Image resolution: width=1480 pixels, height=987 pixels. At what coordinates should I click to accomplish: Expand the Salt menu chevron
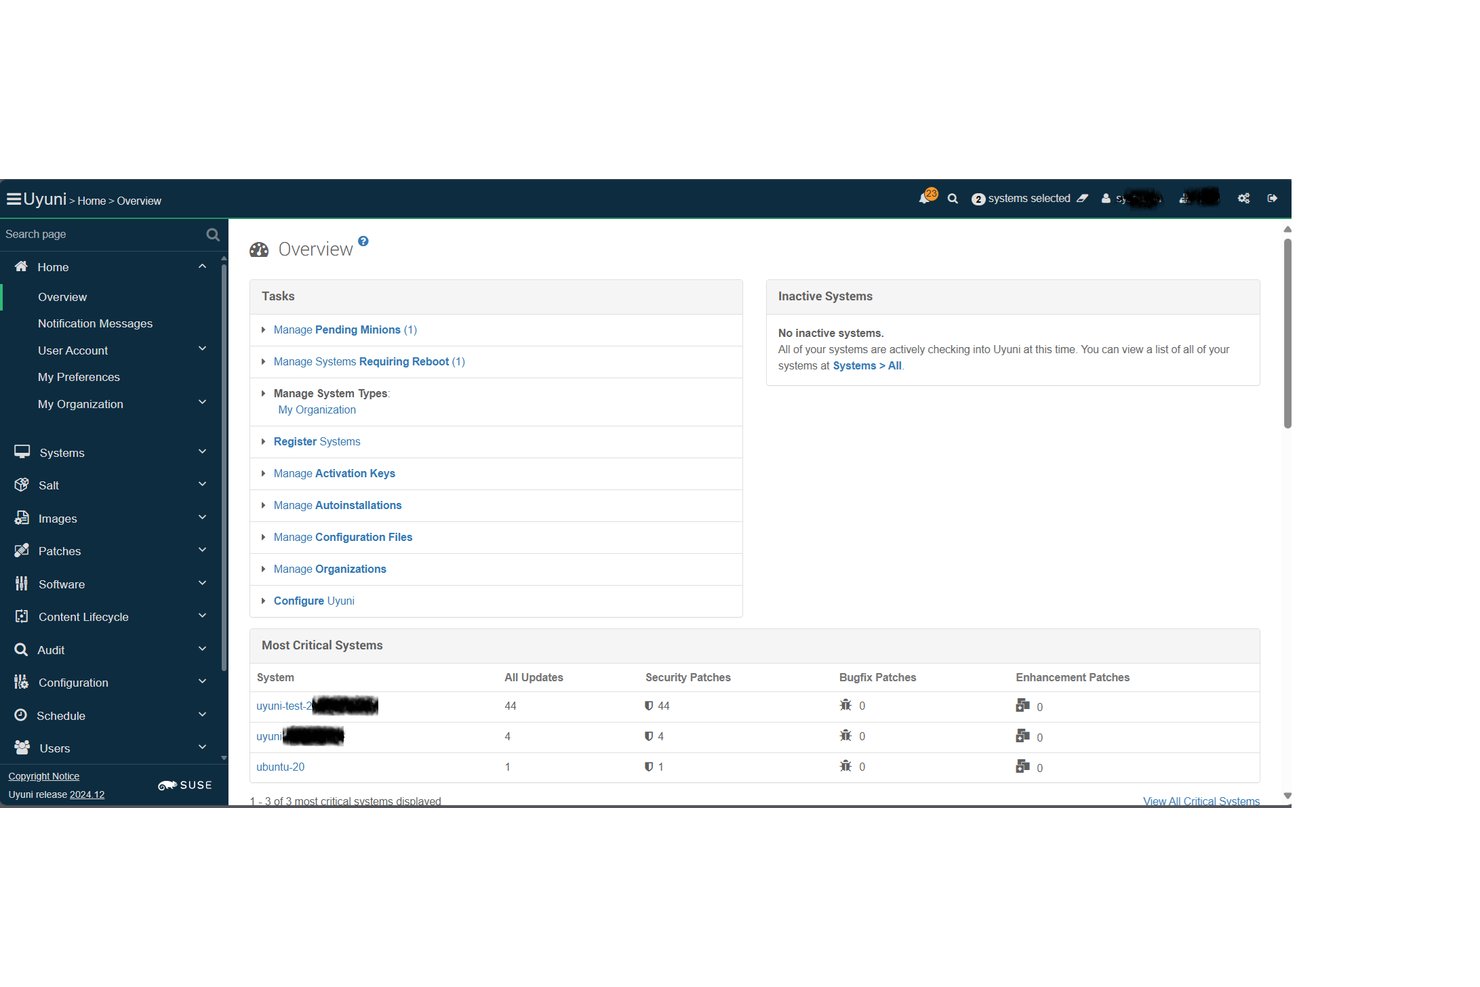click(202, 485)
